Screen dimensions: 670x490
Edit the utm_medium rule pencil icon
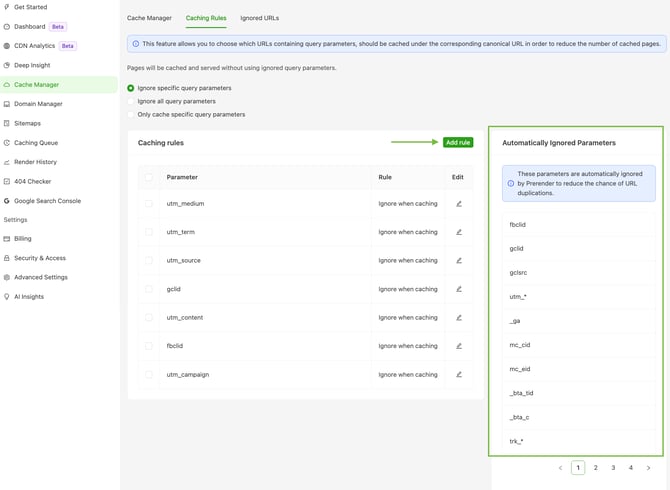coord(459,204)
